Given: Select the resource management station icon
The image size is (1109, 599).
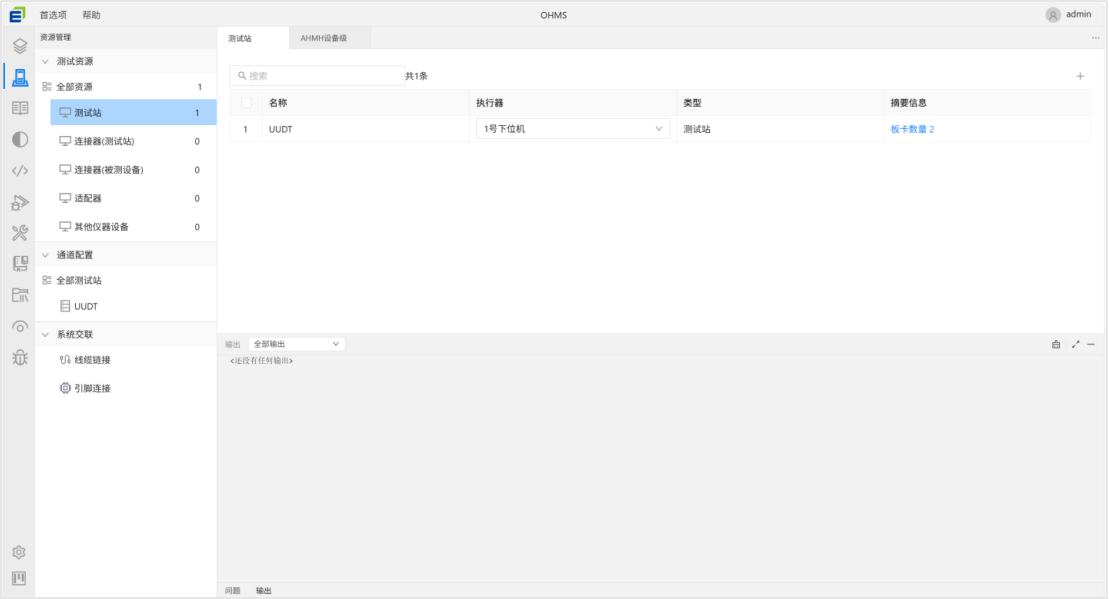Looking at the screenshot, I should pyautogui.click(x=20, y=77).
